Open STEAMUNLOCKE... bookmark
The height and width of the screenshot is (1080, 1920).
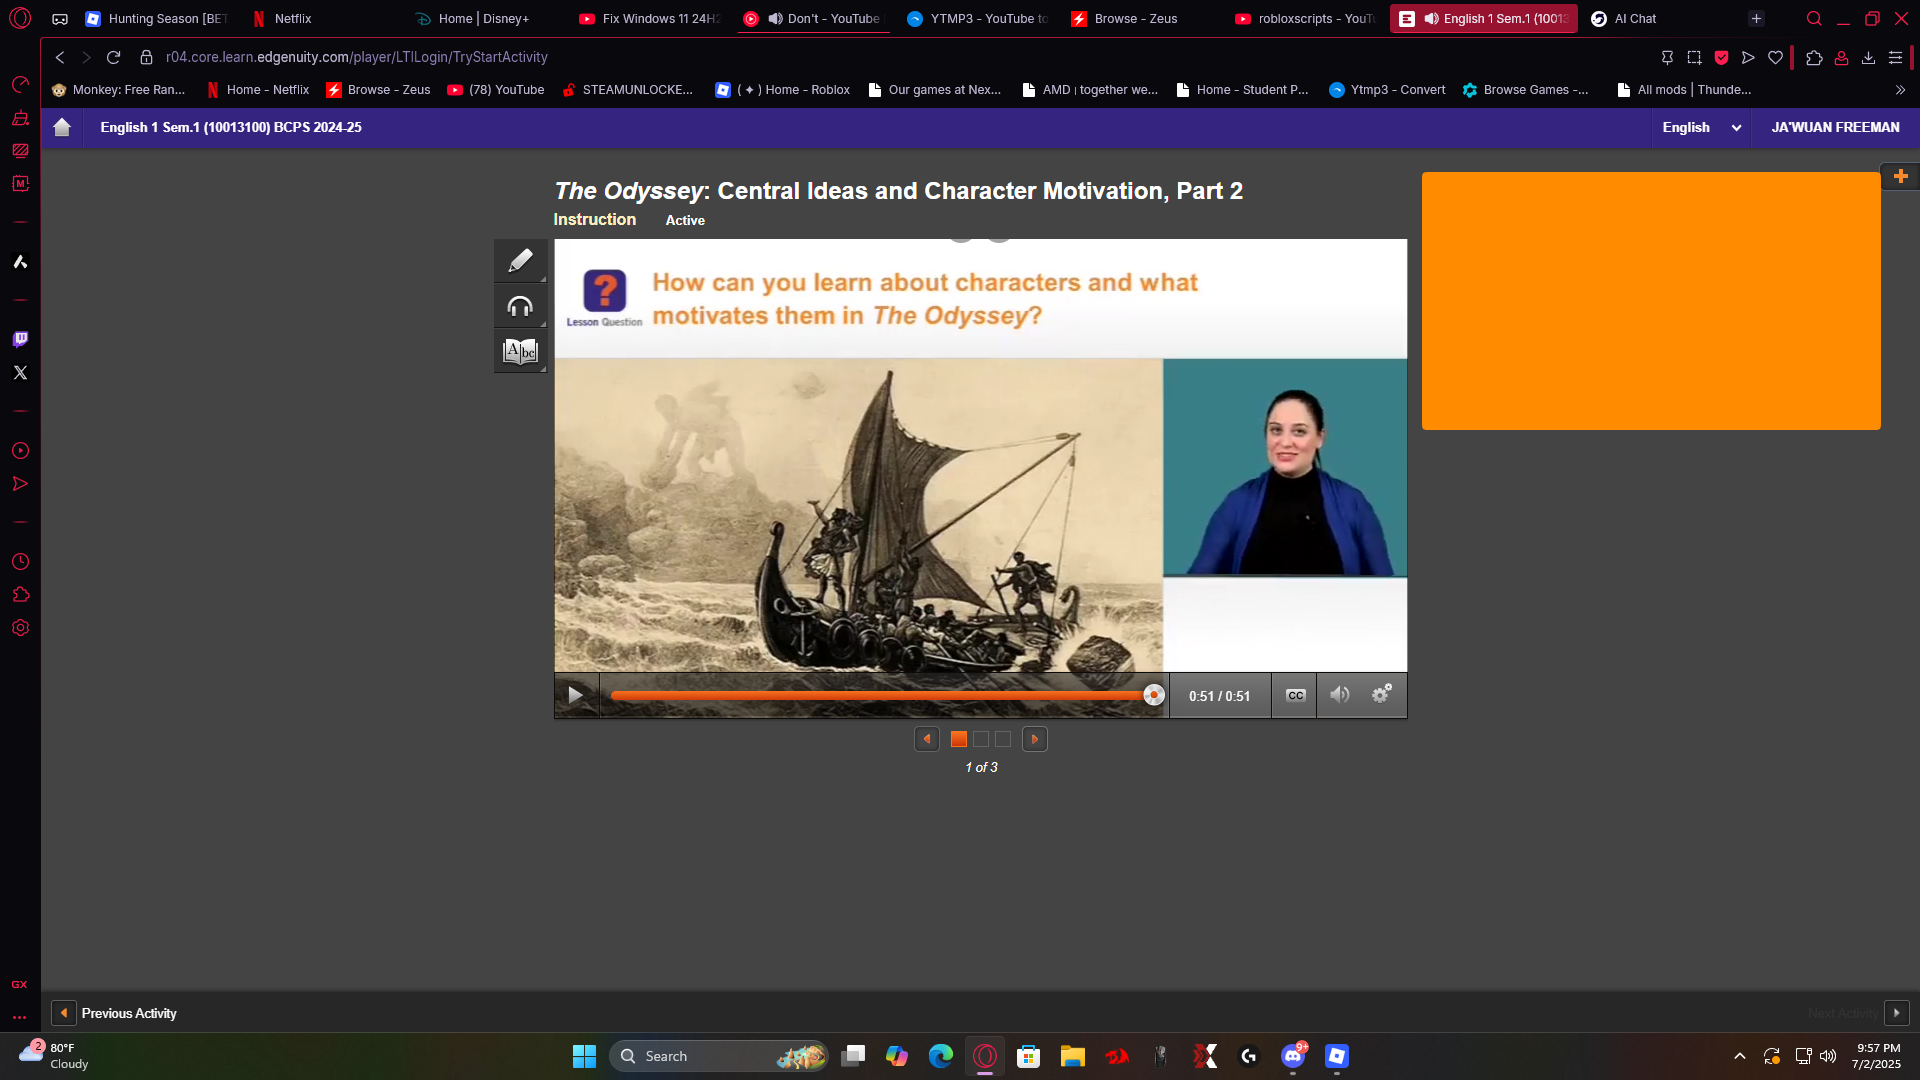(x=627, y=89)
